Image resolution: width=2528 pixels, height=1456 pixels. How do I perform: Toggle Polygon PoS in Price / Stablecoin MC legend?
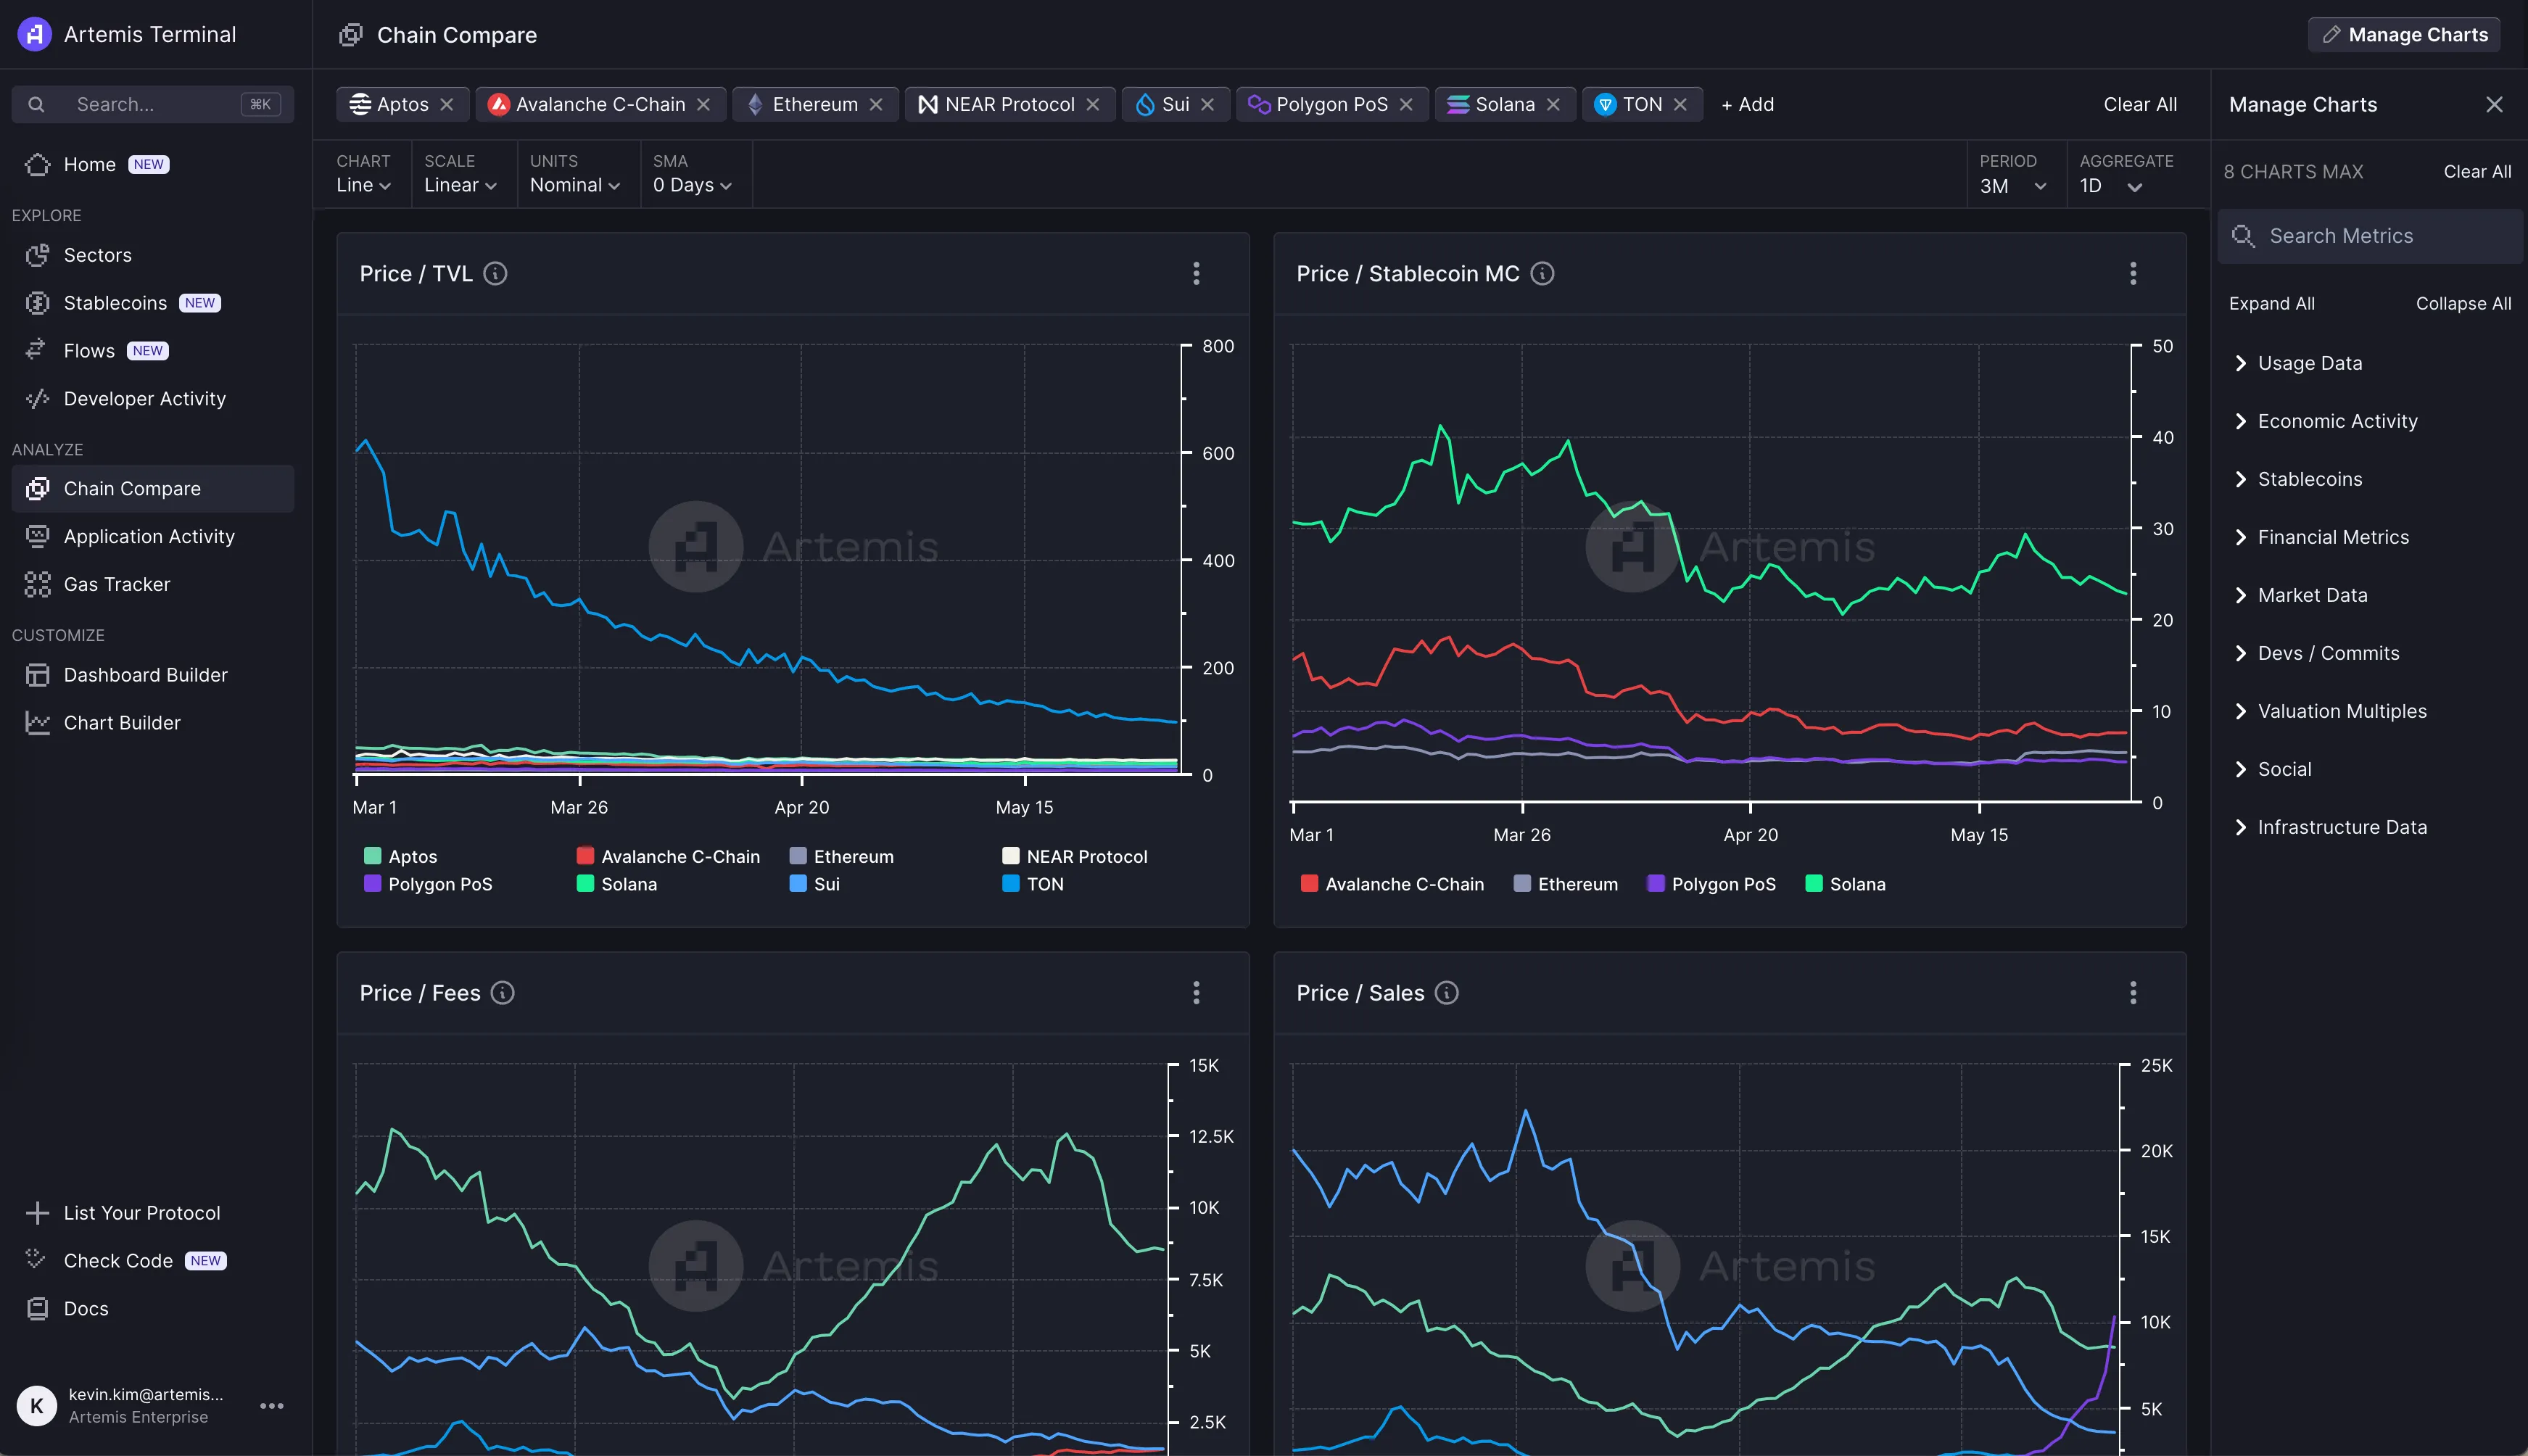1711,884
